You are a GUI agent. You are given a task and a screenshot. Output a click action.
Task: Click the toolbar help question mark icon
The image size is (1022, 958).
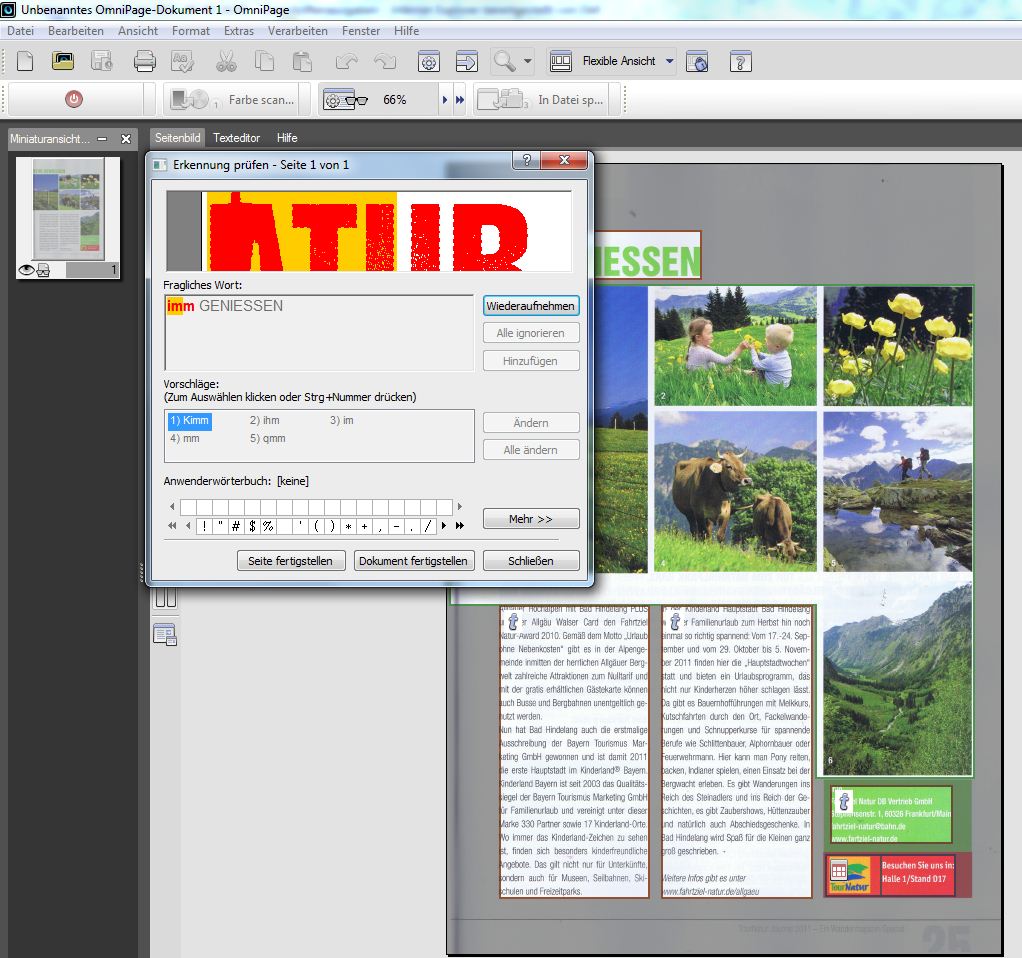pyautogui.click(x=740, y=61)
